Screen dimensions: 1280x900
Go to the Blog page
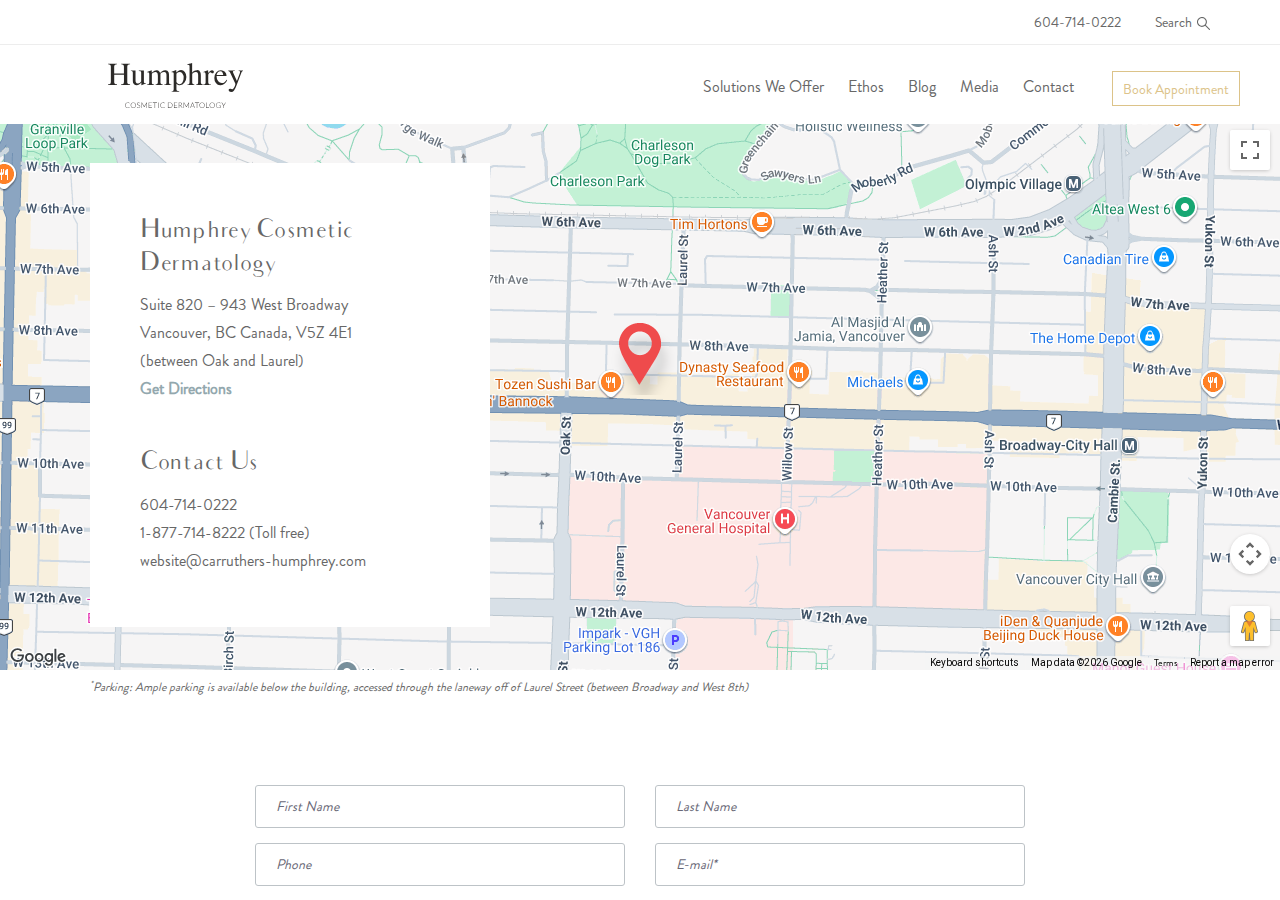[922, 87]
